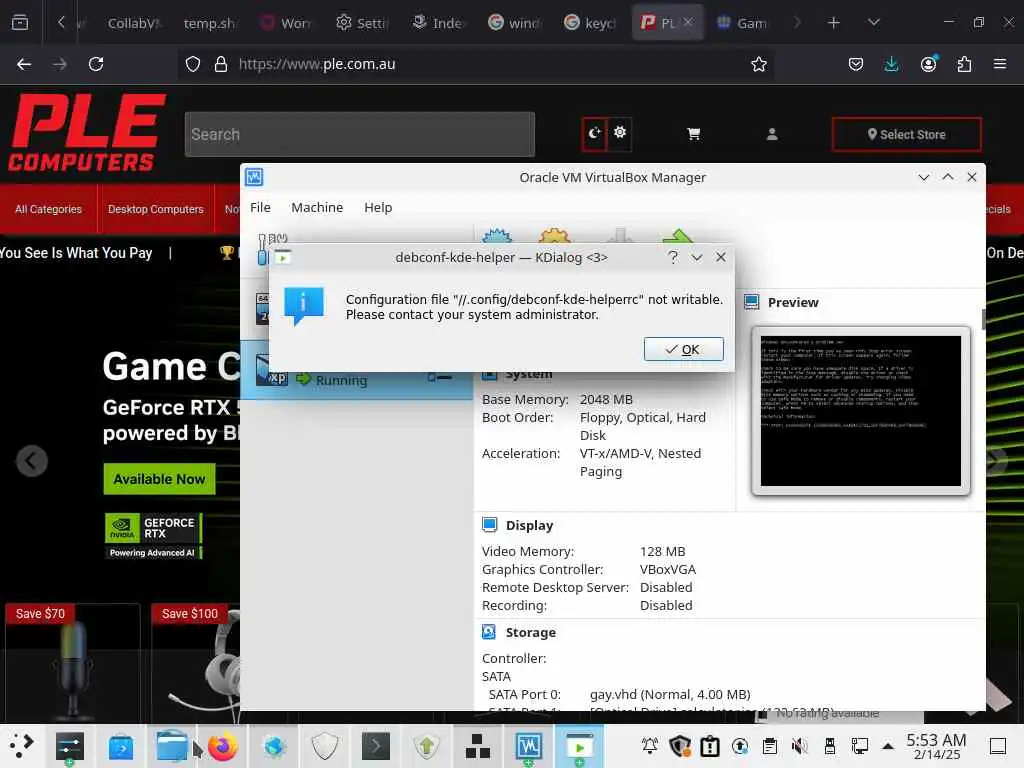The width and height of the screenshot is (1024, 768).
Task: Click the Firefox address bar URL
Action: (317, 64)
